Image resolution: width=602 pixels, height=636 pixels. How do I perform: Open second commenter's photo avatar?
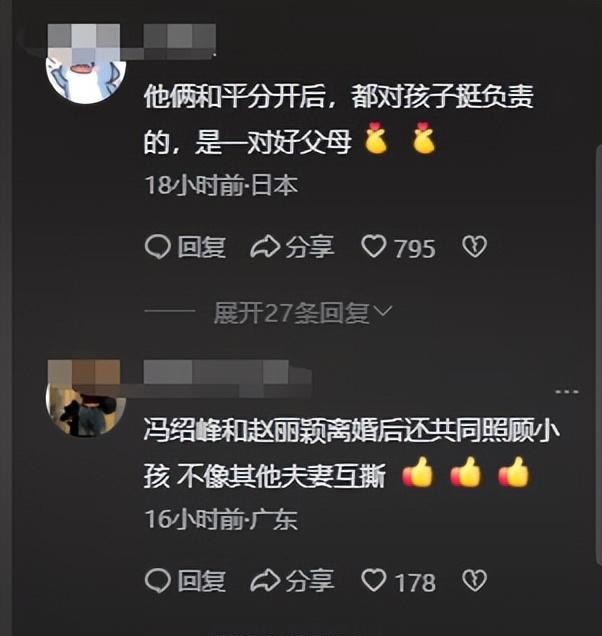click(x=86, y=399)
